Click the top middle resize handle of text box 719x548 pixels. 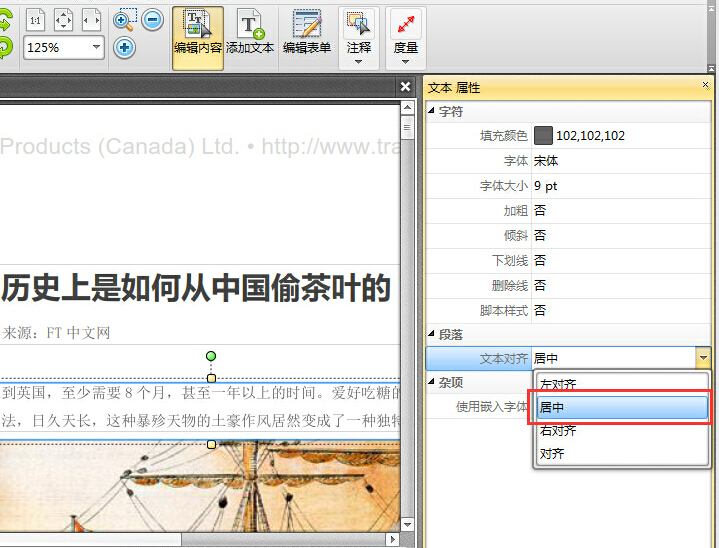point(211,378)
